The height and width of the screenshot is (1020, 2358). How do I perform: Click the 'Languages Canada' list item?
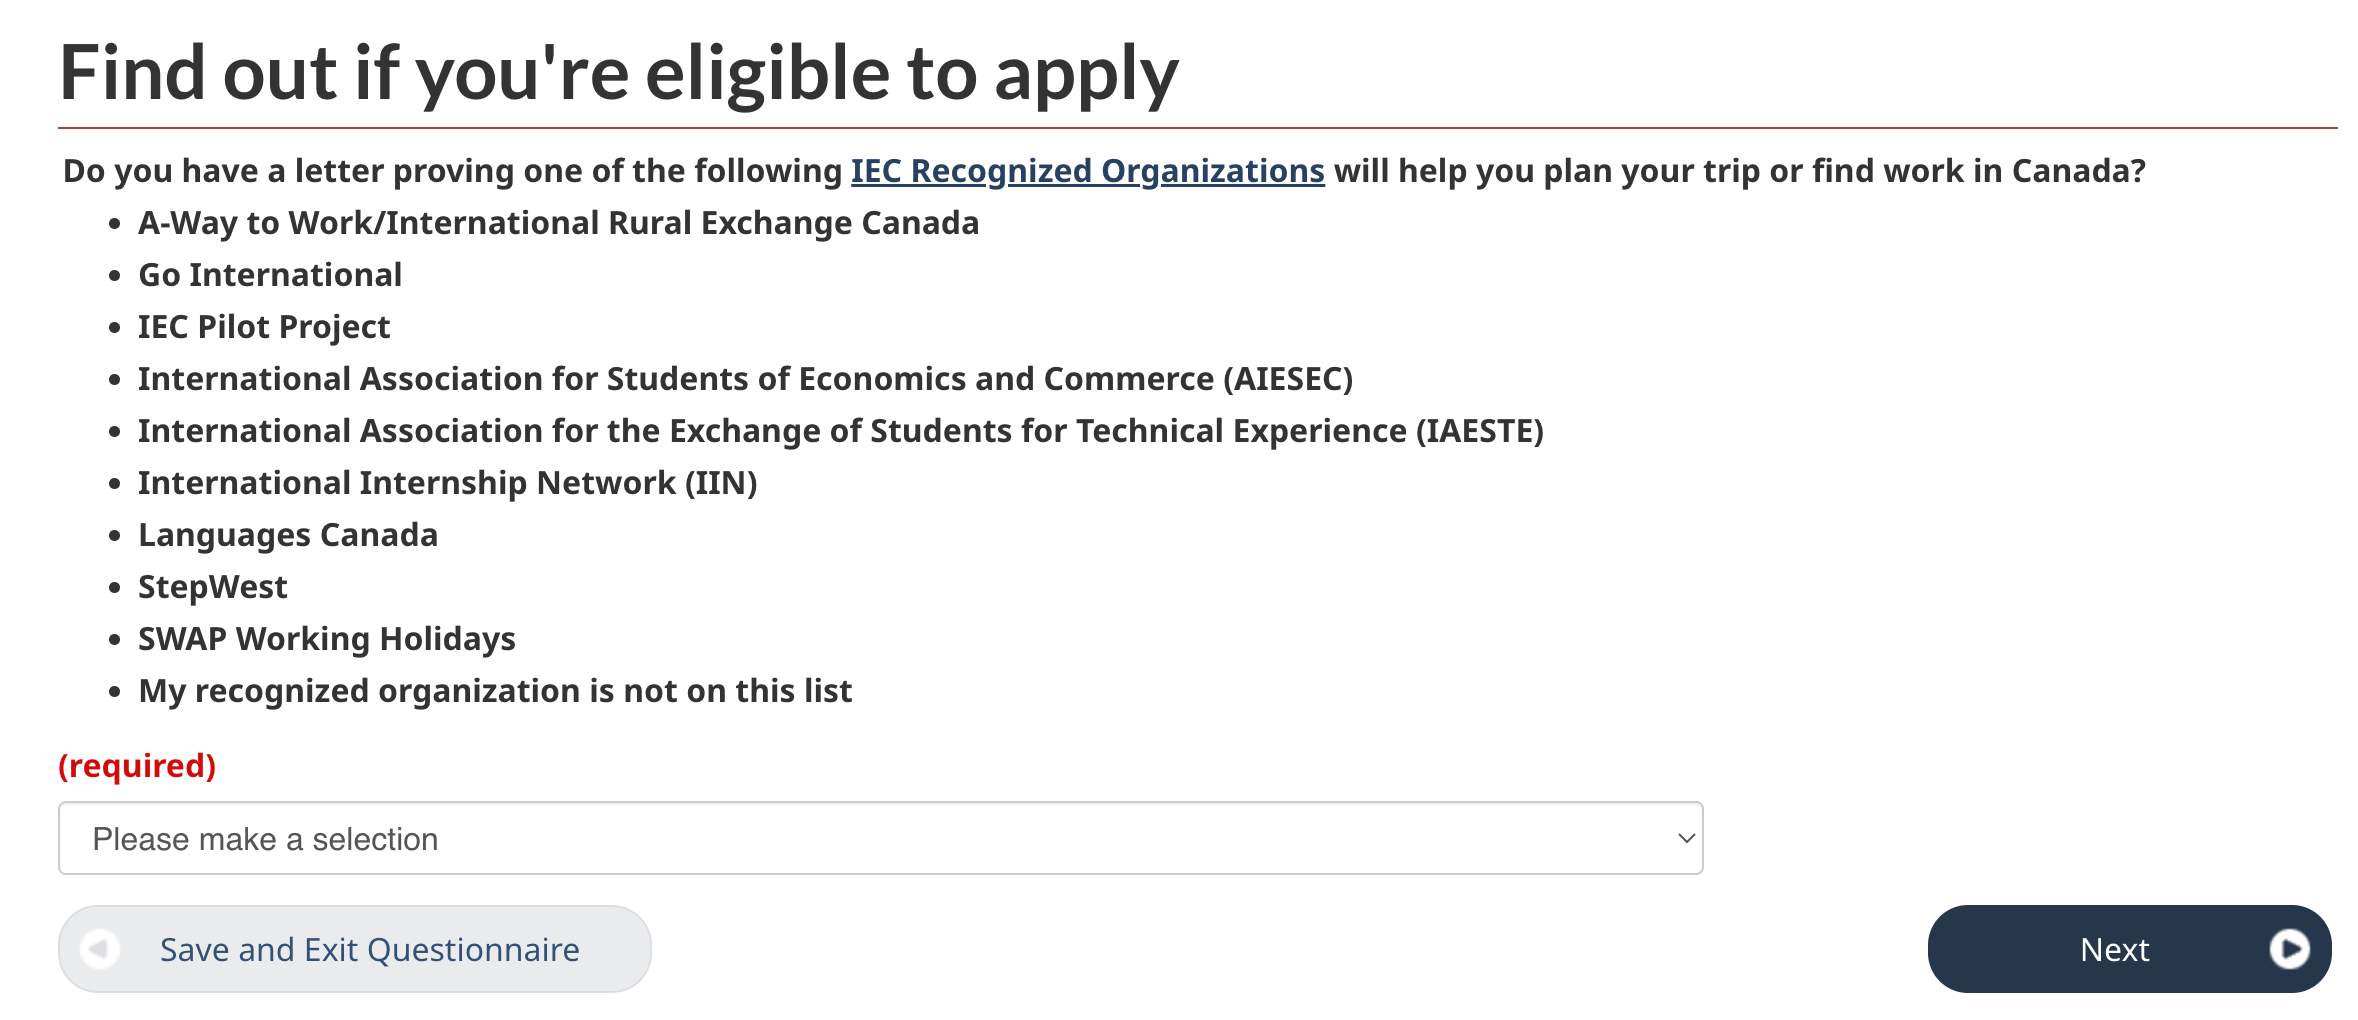288,535
